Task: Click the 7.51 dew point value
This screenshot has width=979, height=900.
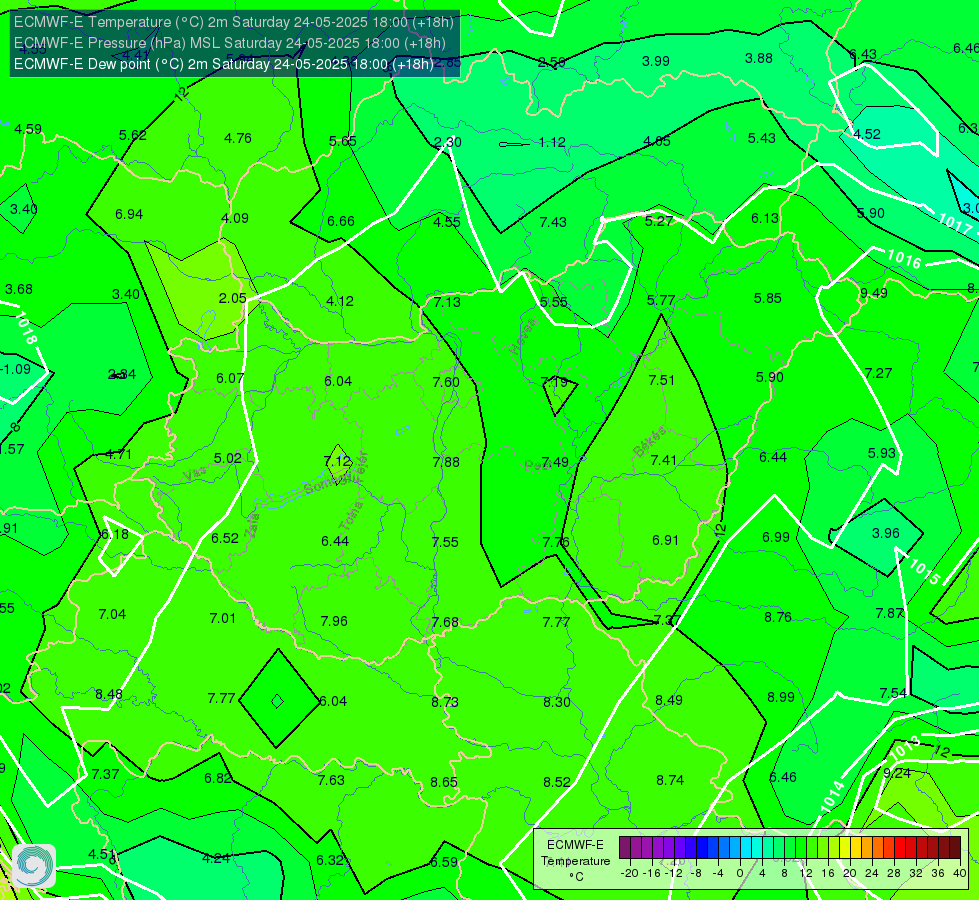Action: pos(661,380)
